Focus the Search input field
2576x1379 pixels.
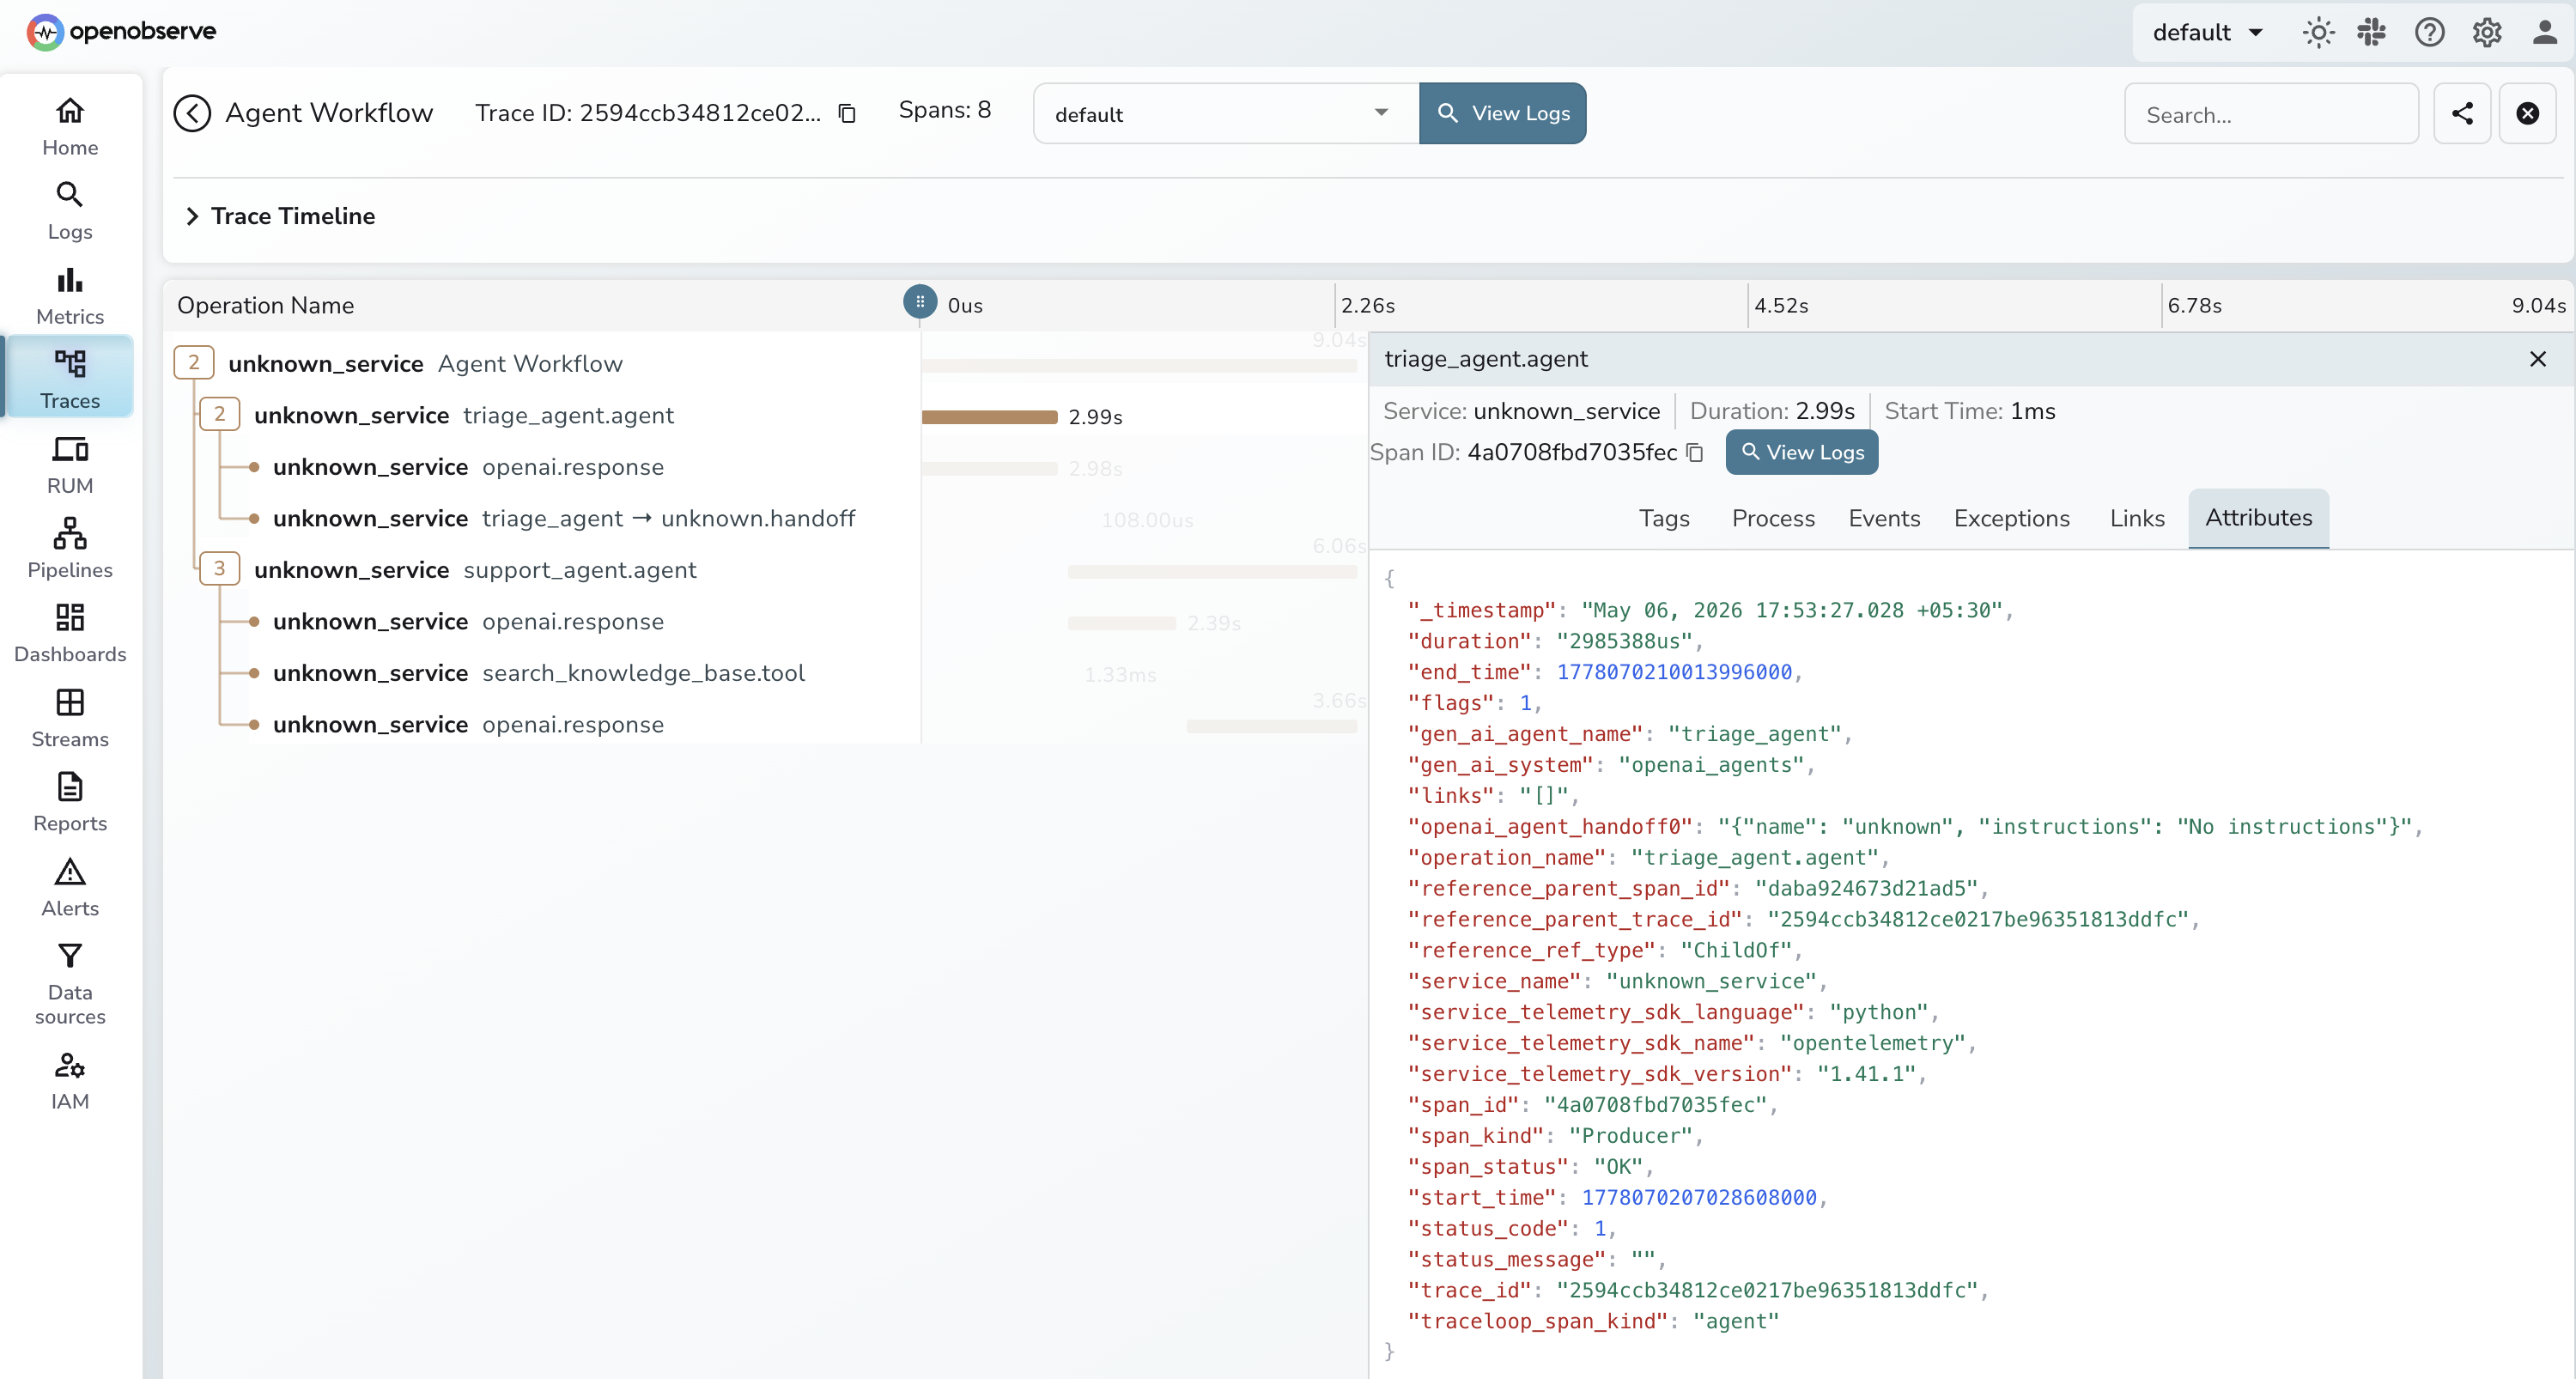(x=2271, y=114)
